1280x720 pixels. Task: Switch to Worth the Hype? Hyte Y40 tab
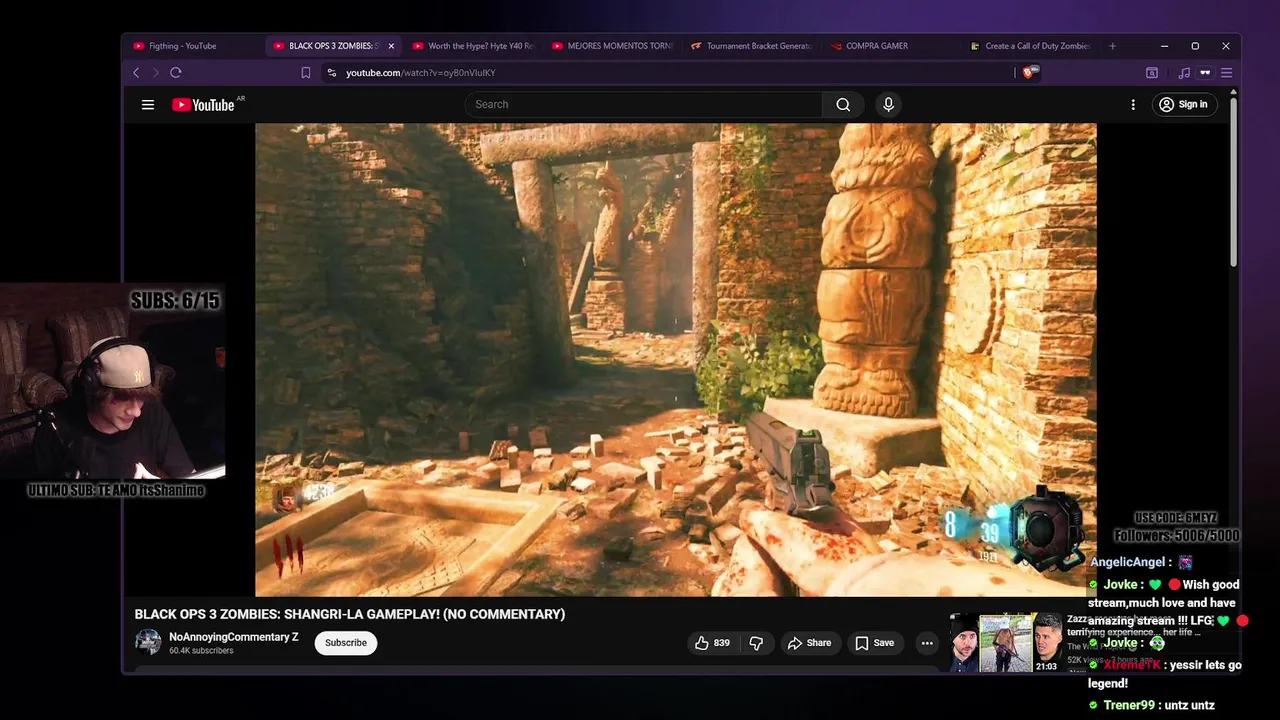[472, 46]
